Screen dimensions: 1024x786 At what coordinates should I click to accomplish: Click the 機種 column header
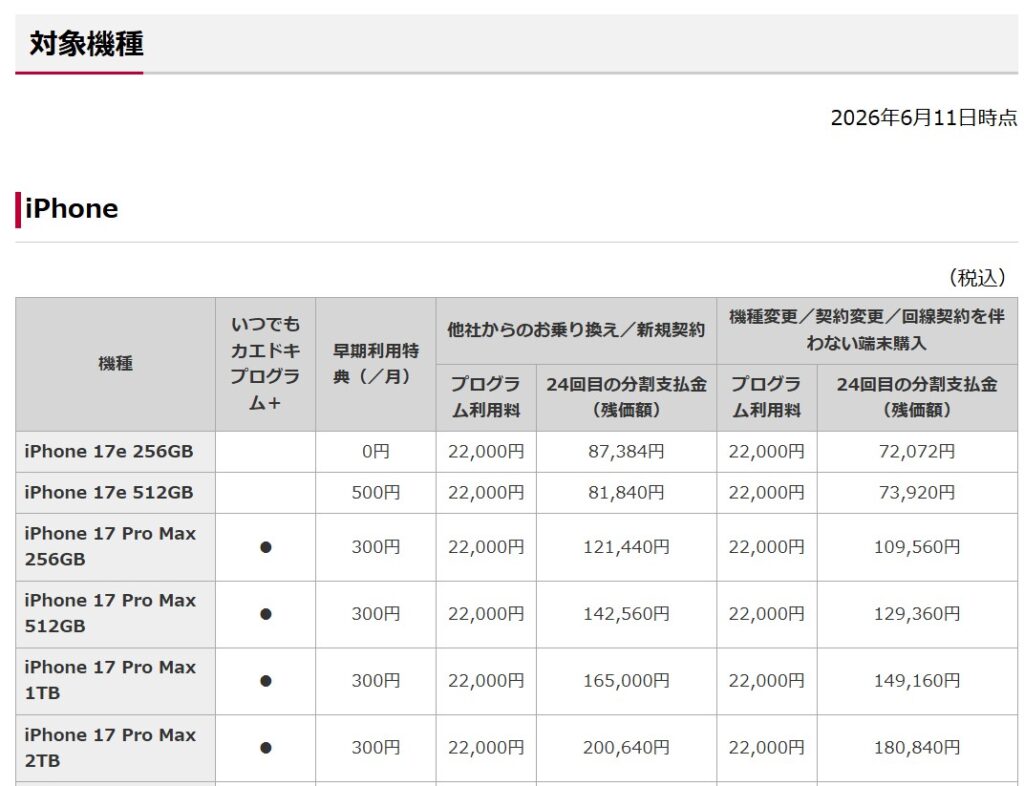(x=116, y=364)
